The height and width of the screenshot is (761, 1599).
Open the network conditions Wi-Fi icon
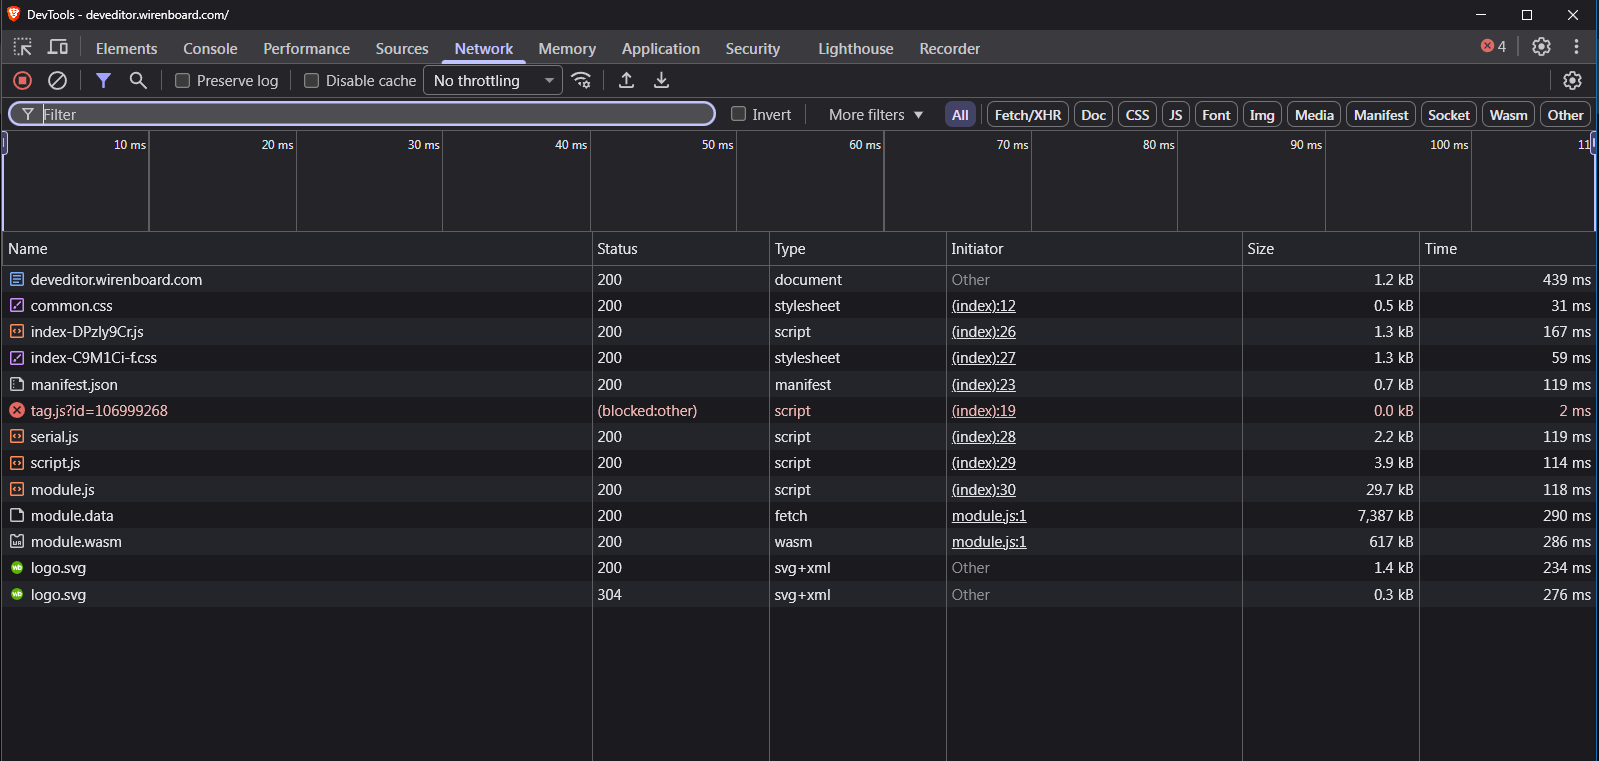581,80
